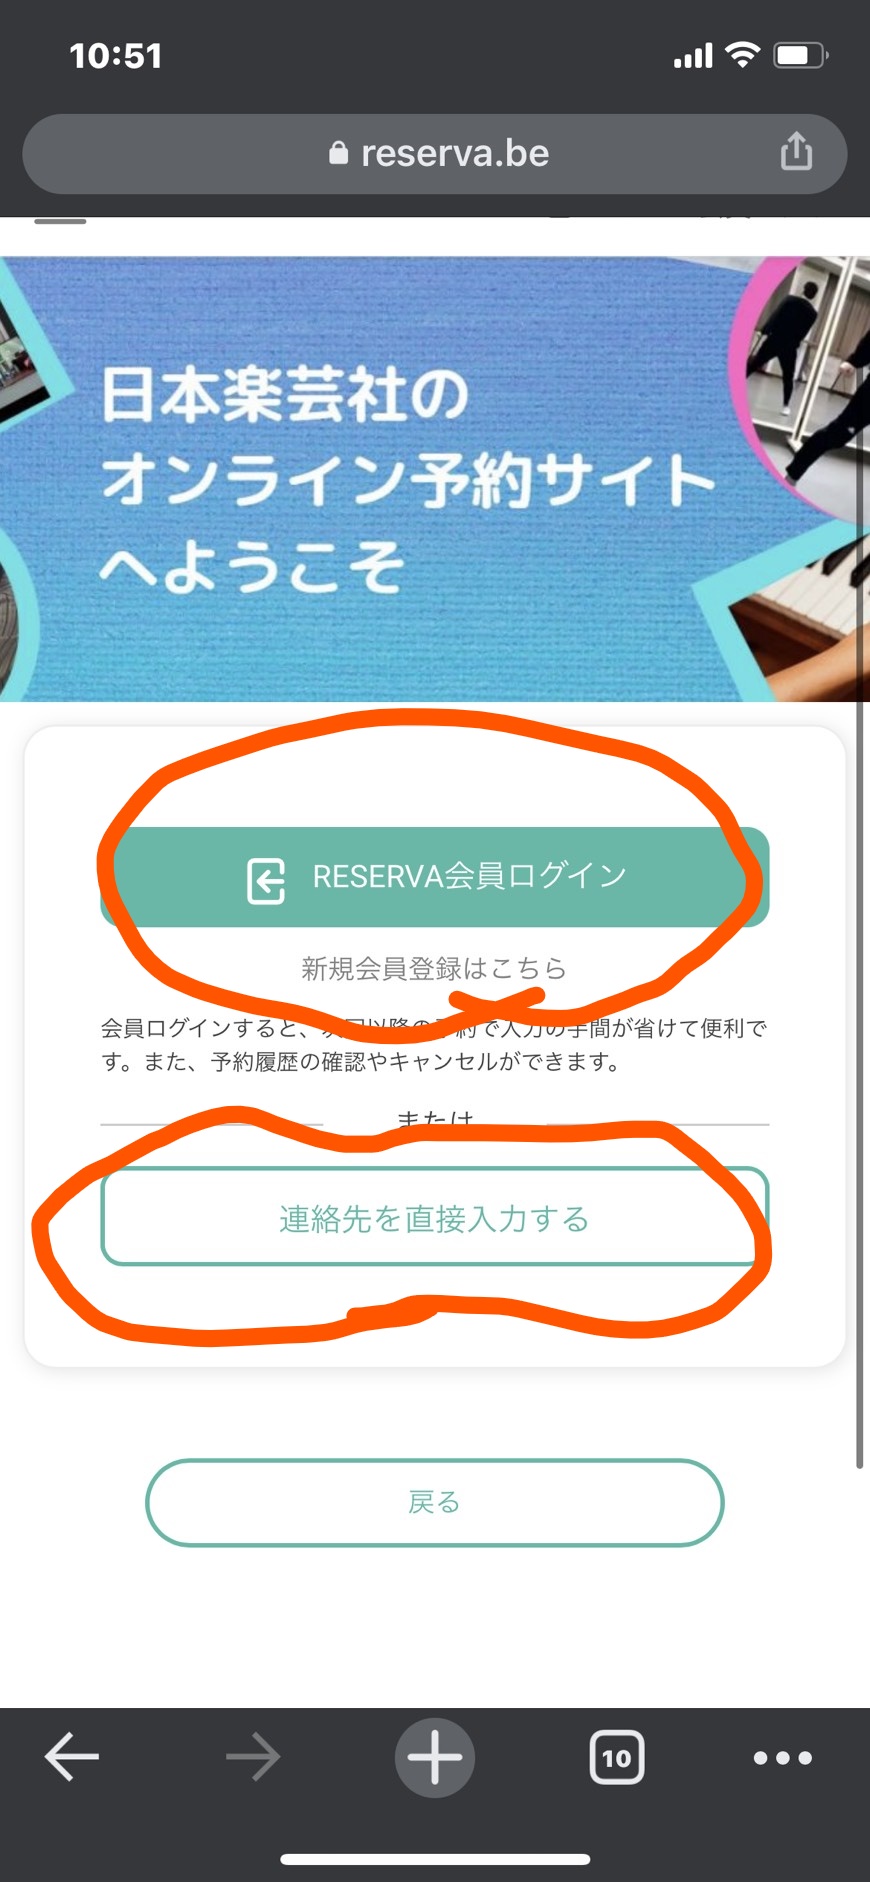Go back with the browser back arrow
This screenshot has width=870, height=1882.
pyautogui.click(x=72, y=1757)
